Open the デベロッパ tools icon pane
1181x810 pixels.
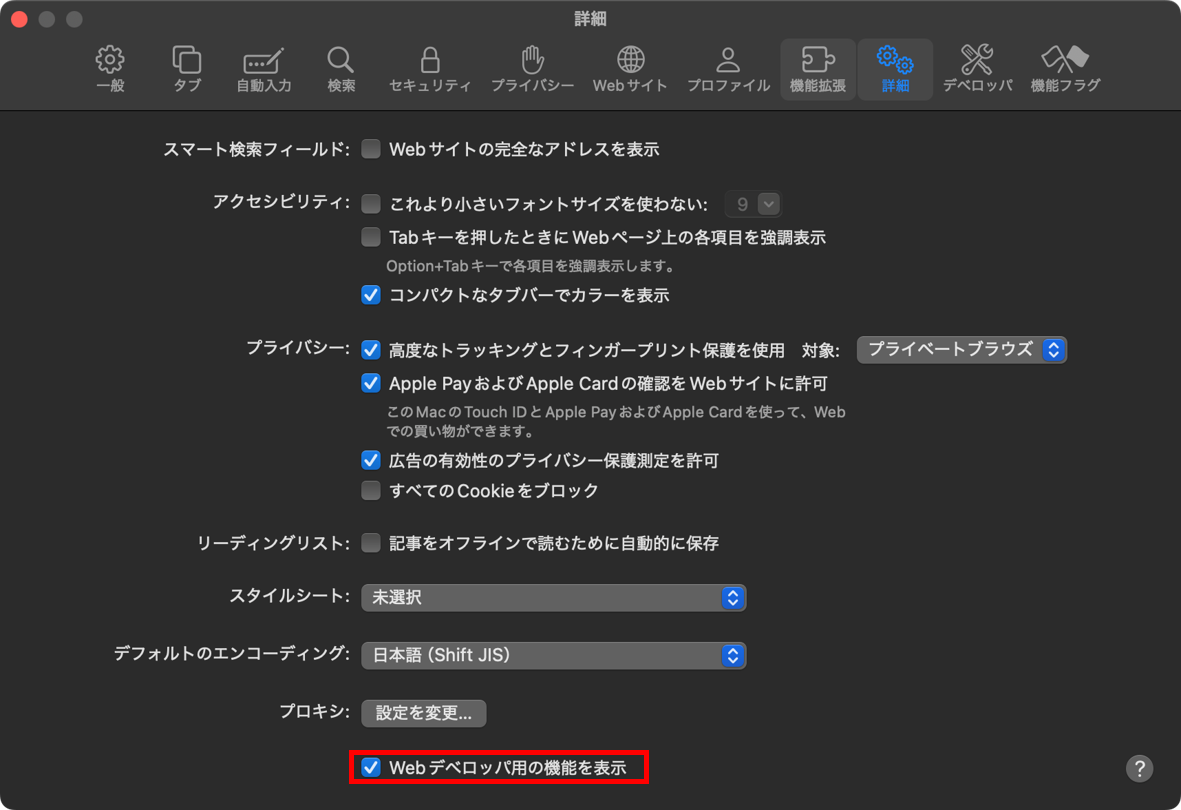click(978, 69)
